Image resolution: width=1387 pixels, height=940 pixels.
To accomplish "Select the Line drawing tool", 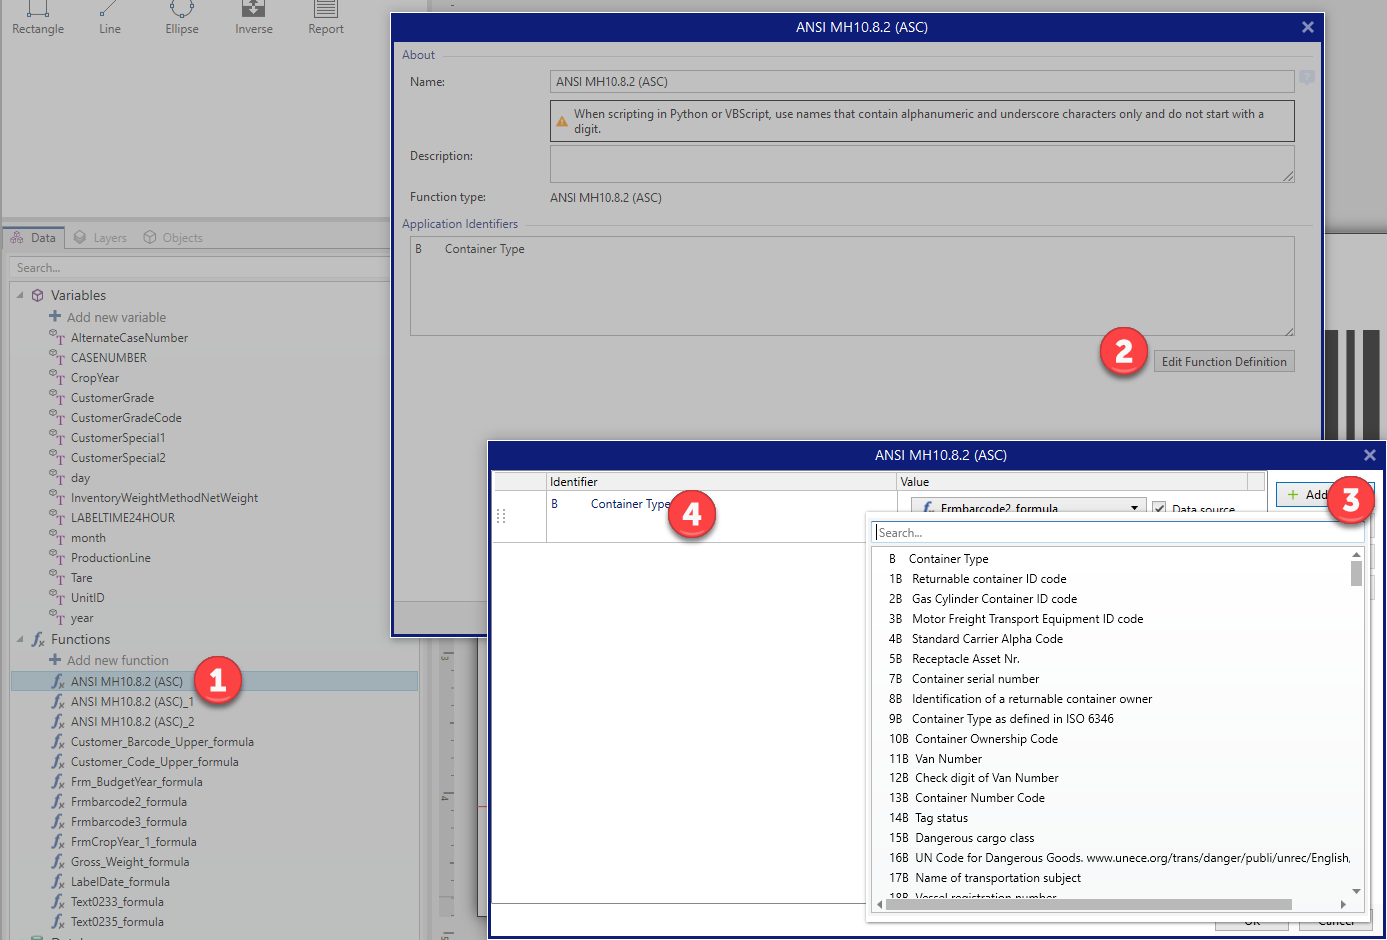I will pos(110,18).
